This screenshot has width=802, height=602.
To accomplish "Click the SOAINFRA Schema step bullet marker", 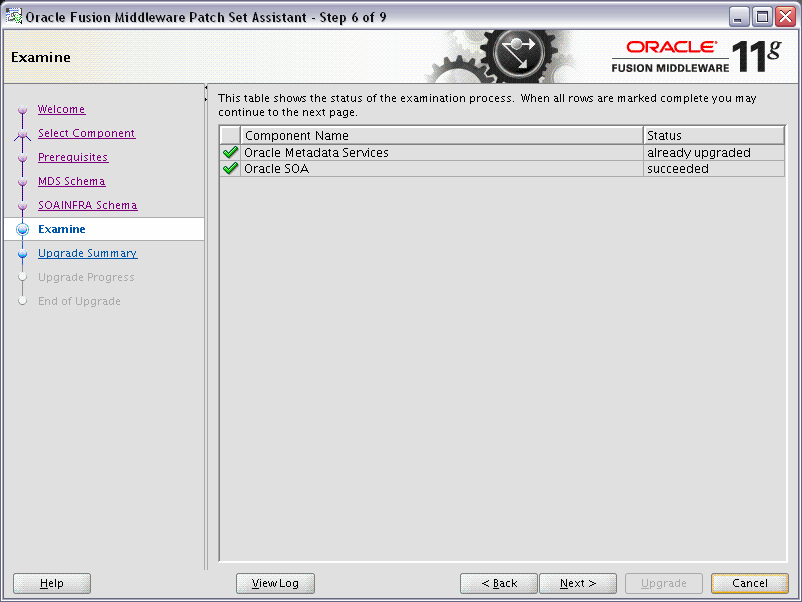I will tap(22, 206).
